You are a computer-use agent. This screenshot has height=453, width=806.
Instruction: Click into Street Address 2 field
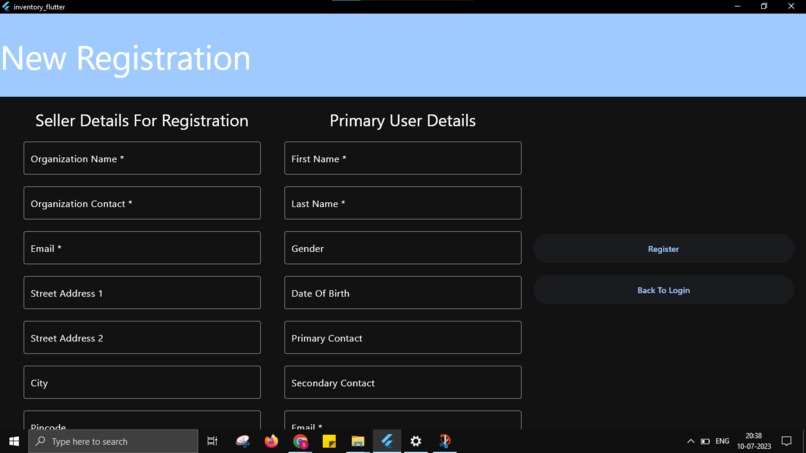point(142,337)
